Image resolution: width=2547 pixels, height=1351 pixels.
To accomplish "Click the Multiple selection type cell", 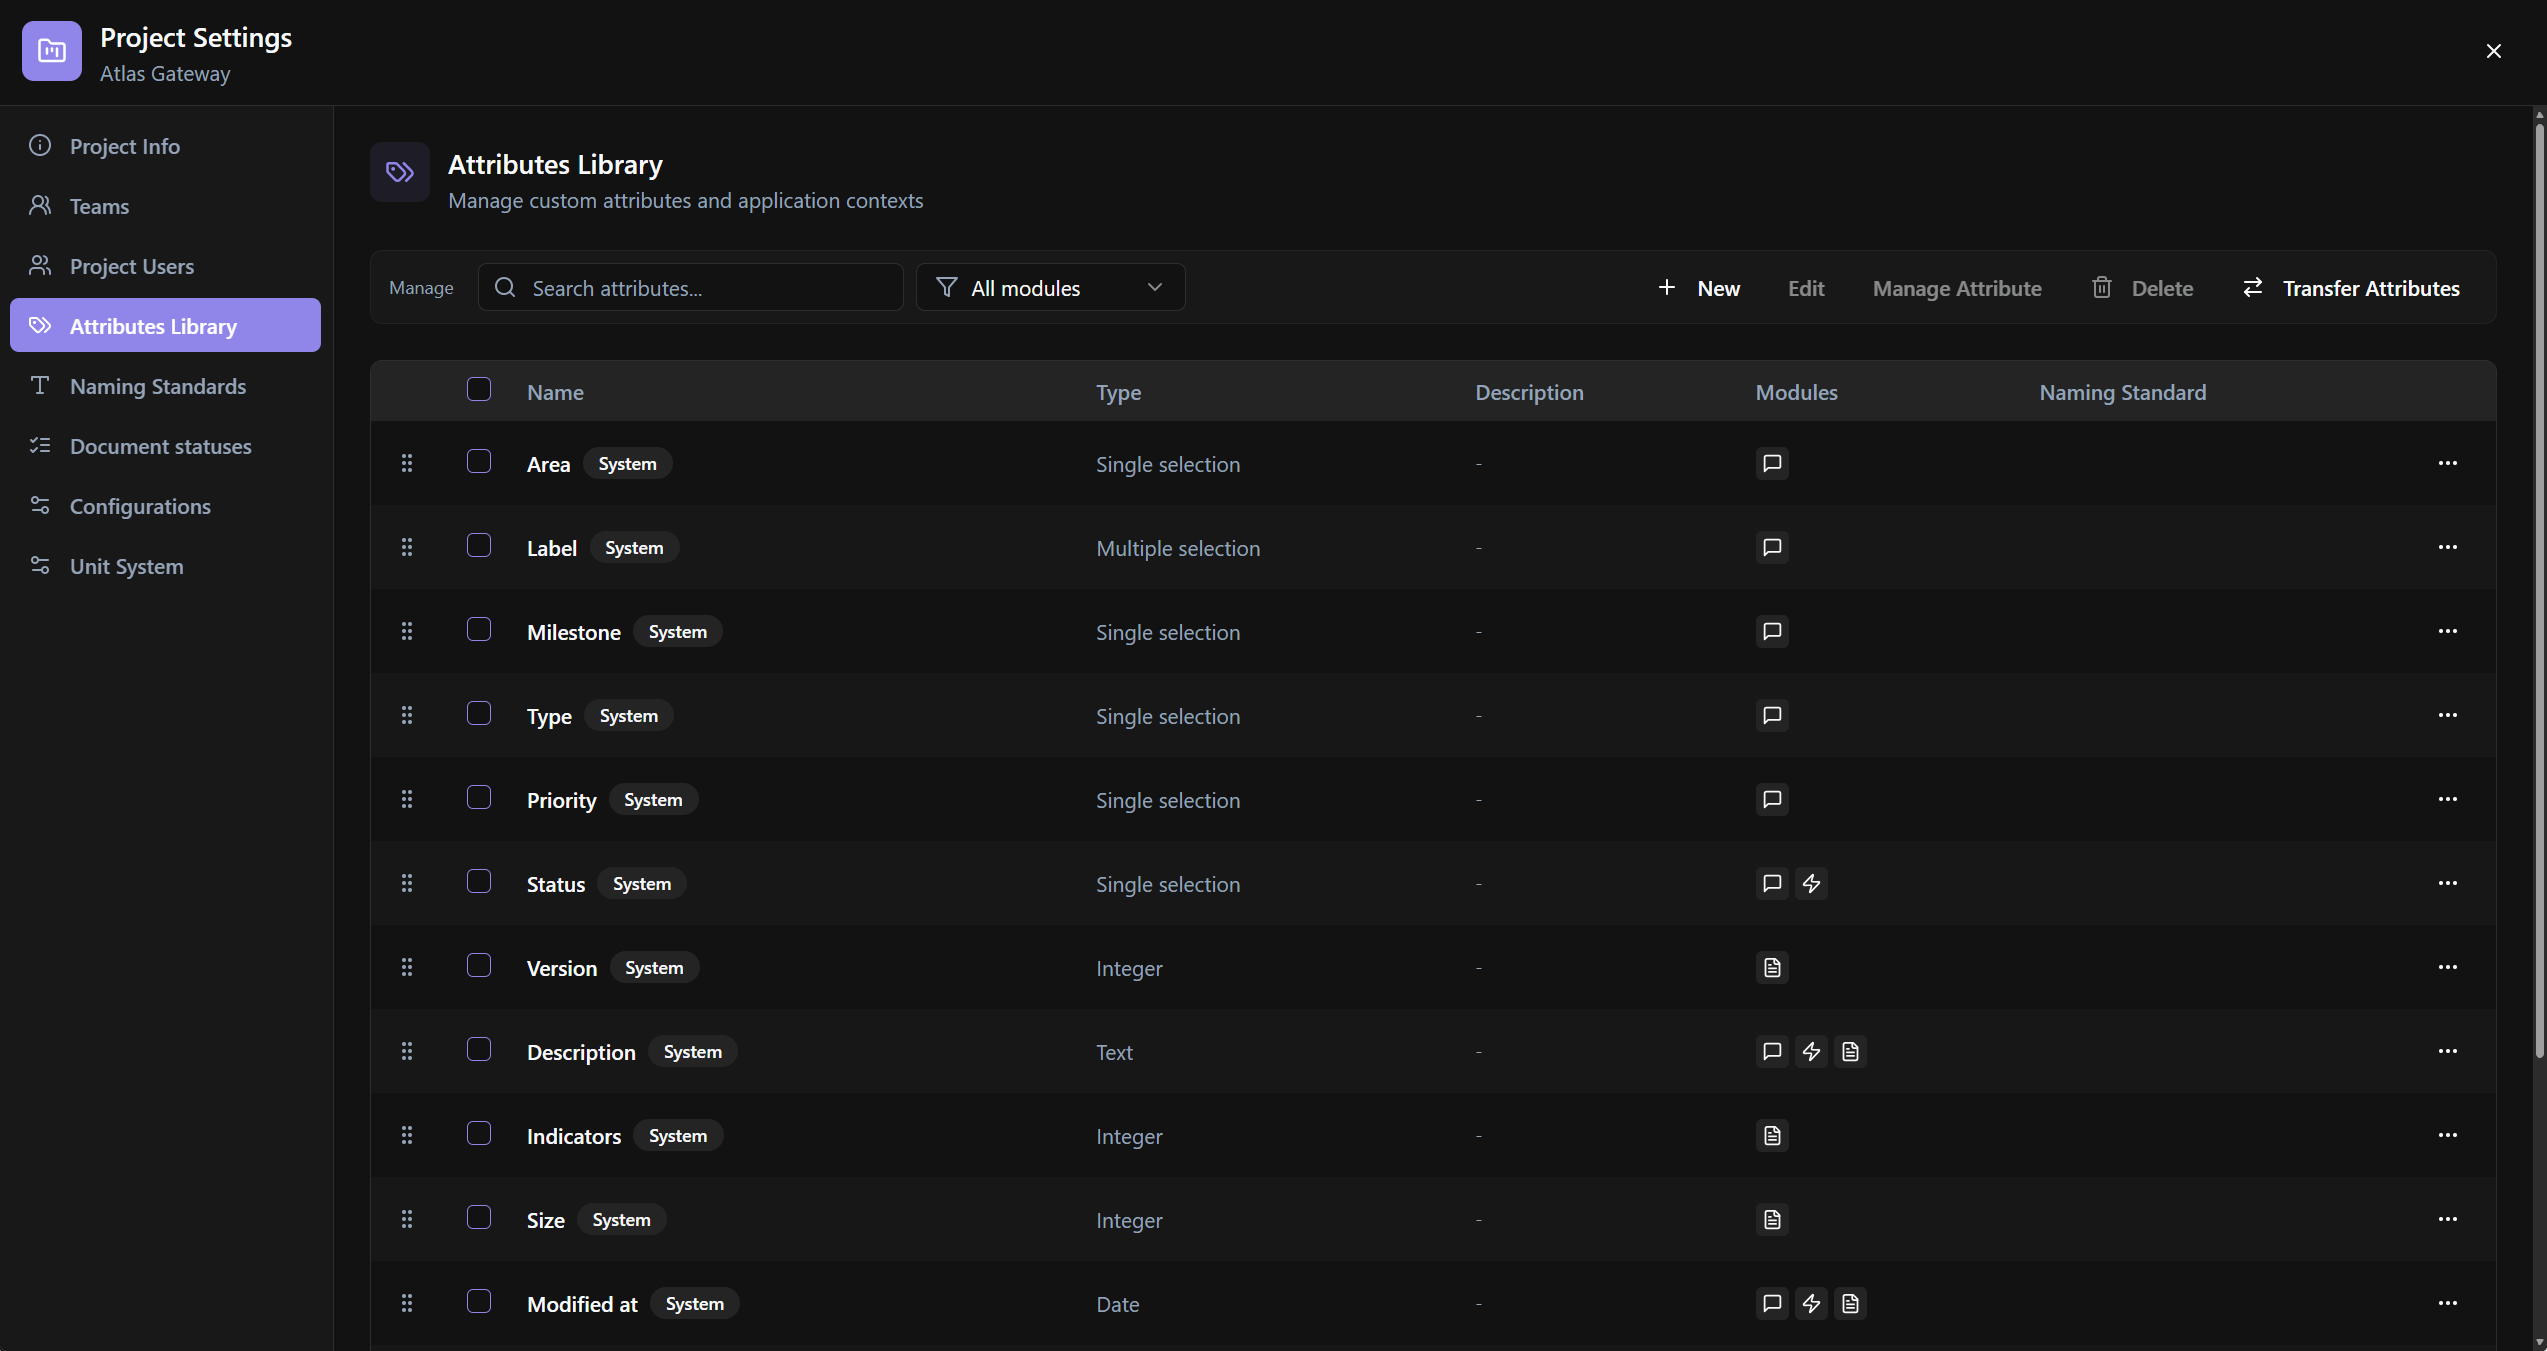I will pyautogui.click(x=1178, y=548).
